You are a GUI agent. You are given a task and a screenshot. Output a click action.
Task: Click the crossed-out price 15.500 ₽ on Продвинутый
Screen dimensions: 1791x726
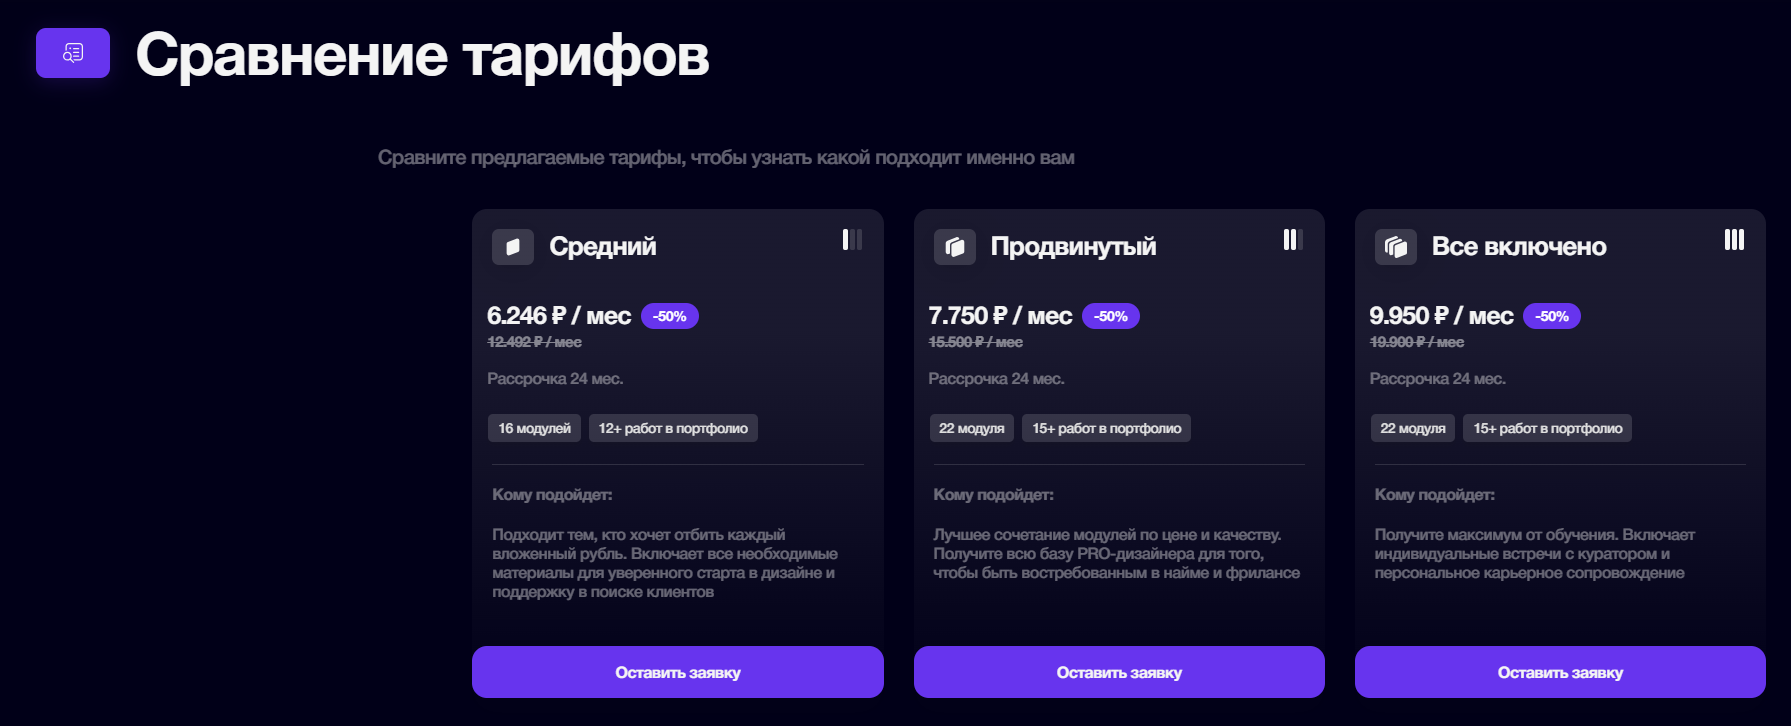pos(975,341)
